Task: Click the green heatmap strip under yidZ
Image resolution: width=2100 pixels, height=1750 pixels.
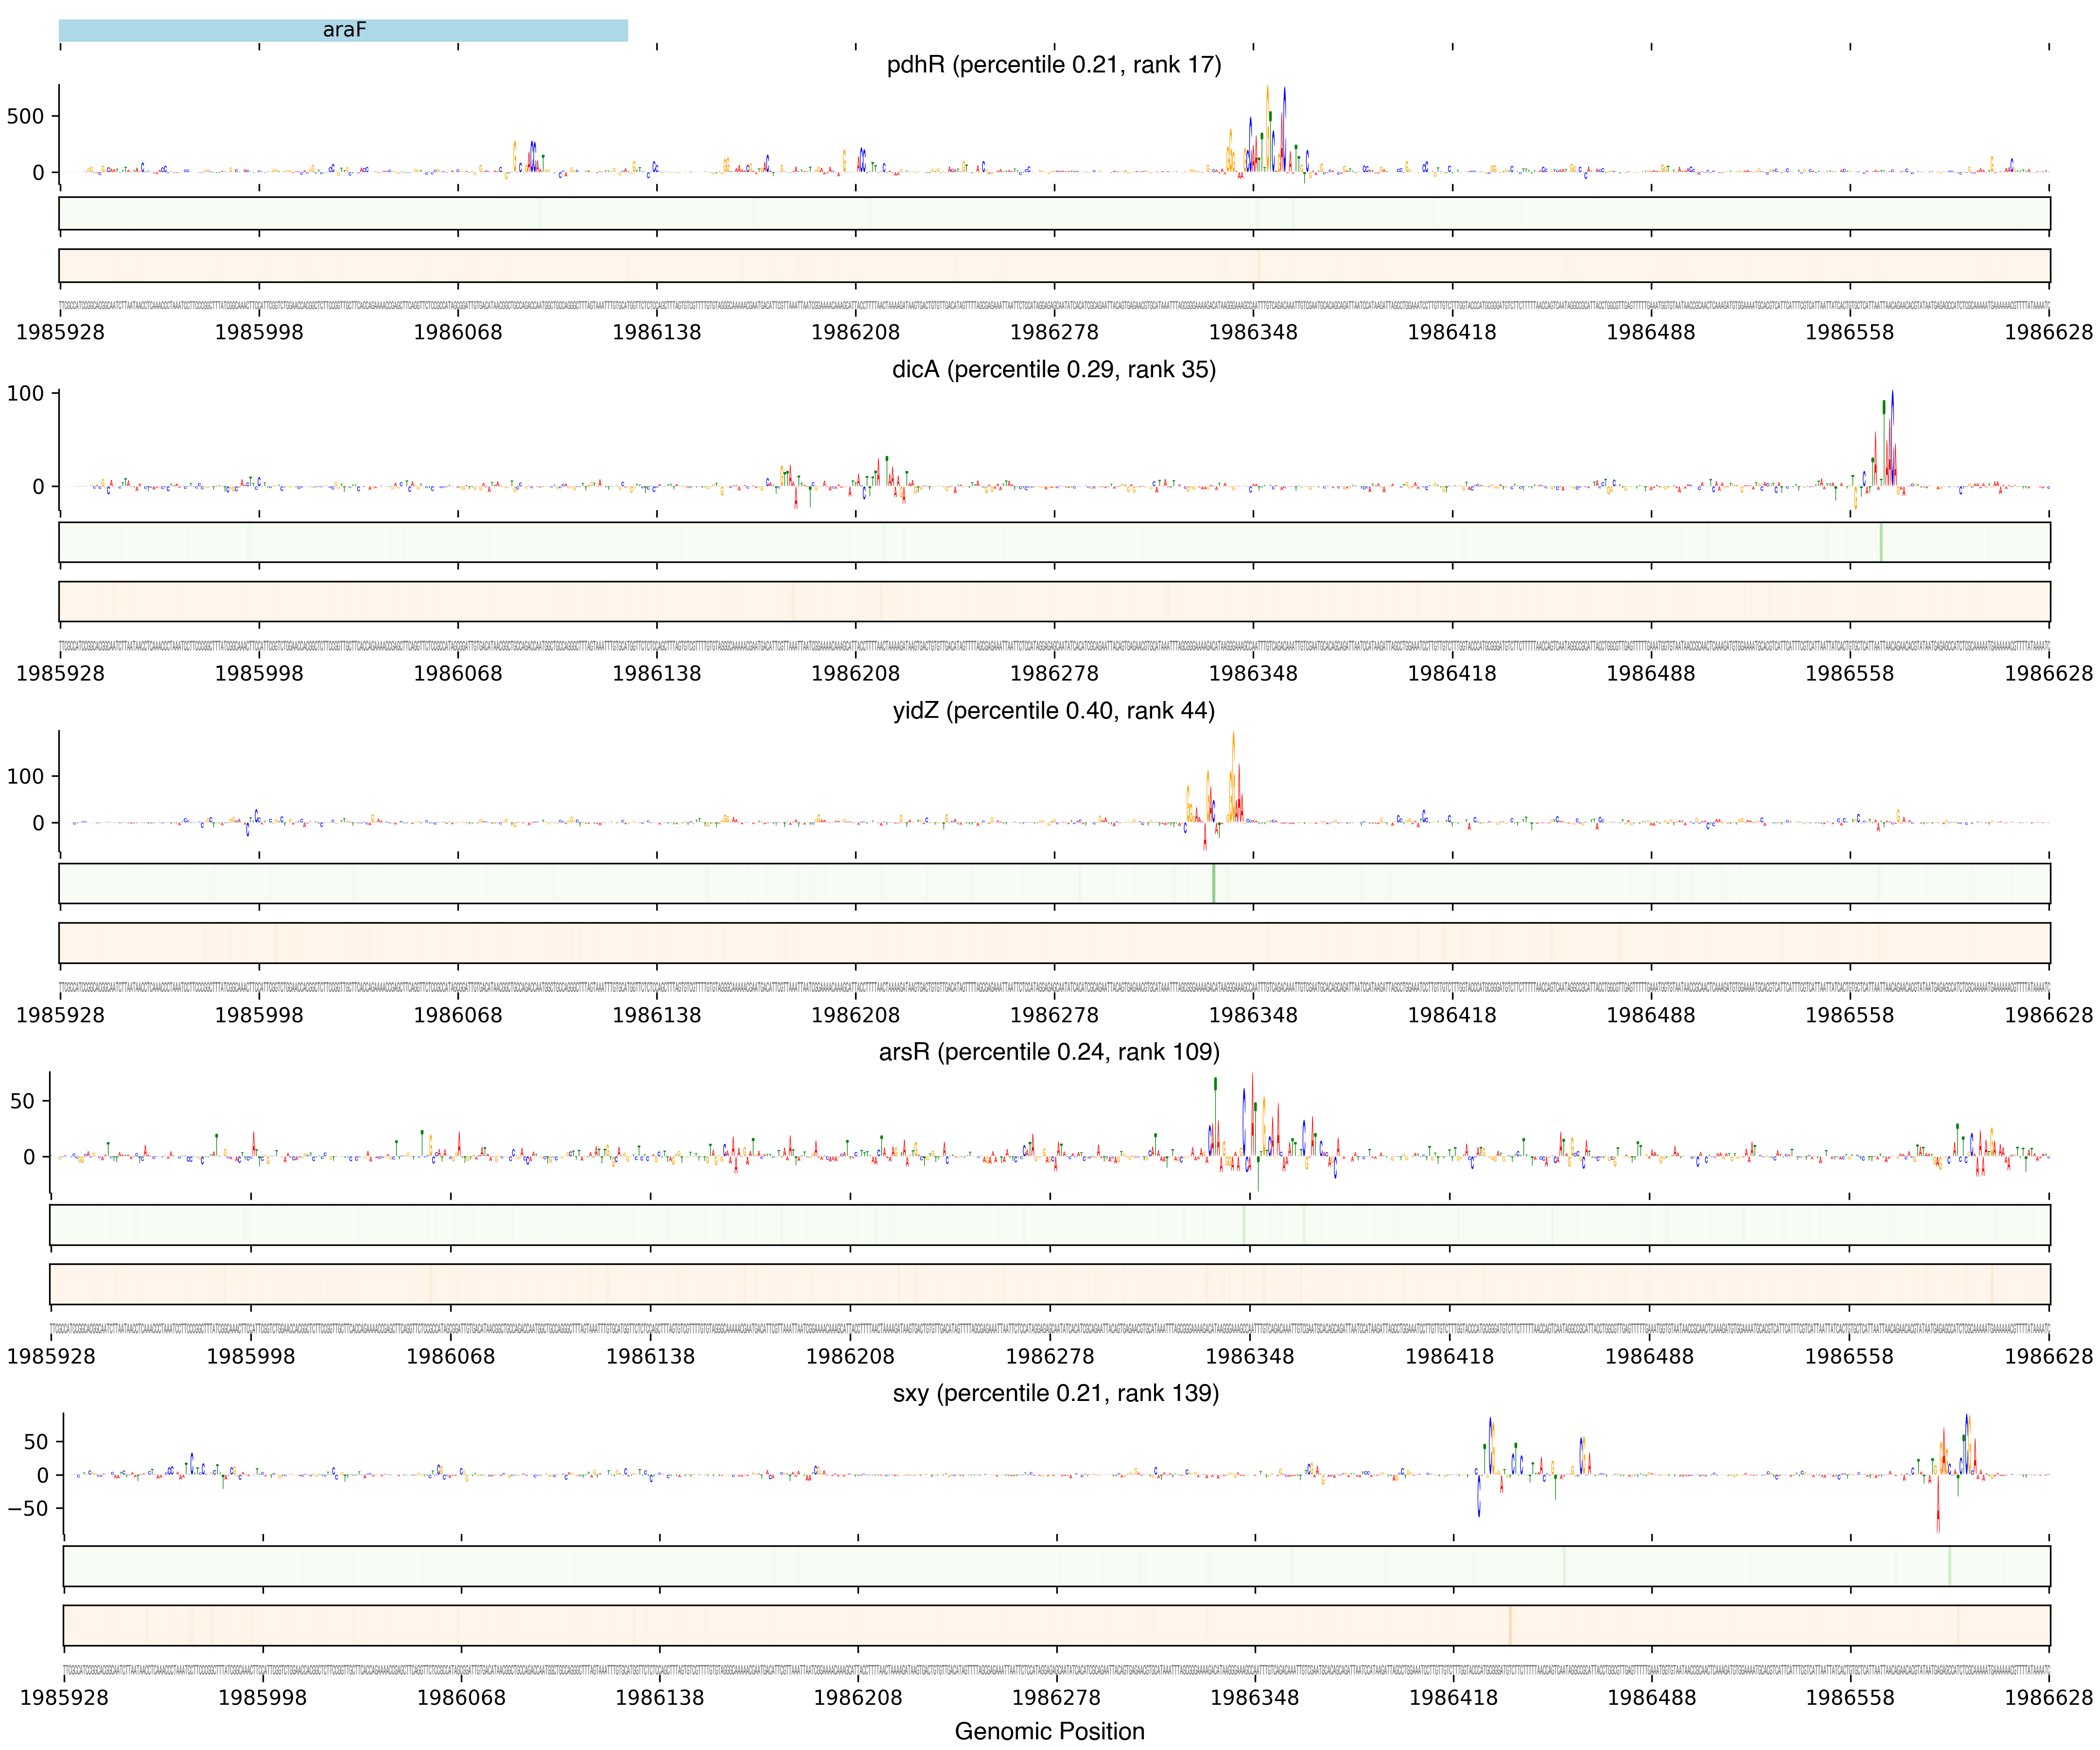Action: click(1055, 883)
